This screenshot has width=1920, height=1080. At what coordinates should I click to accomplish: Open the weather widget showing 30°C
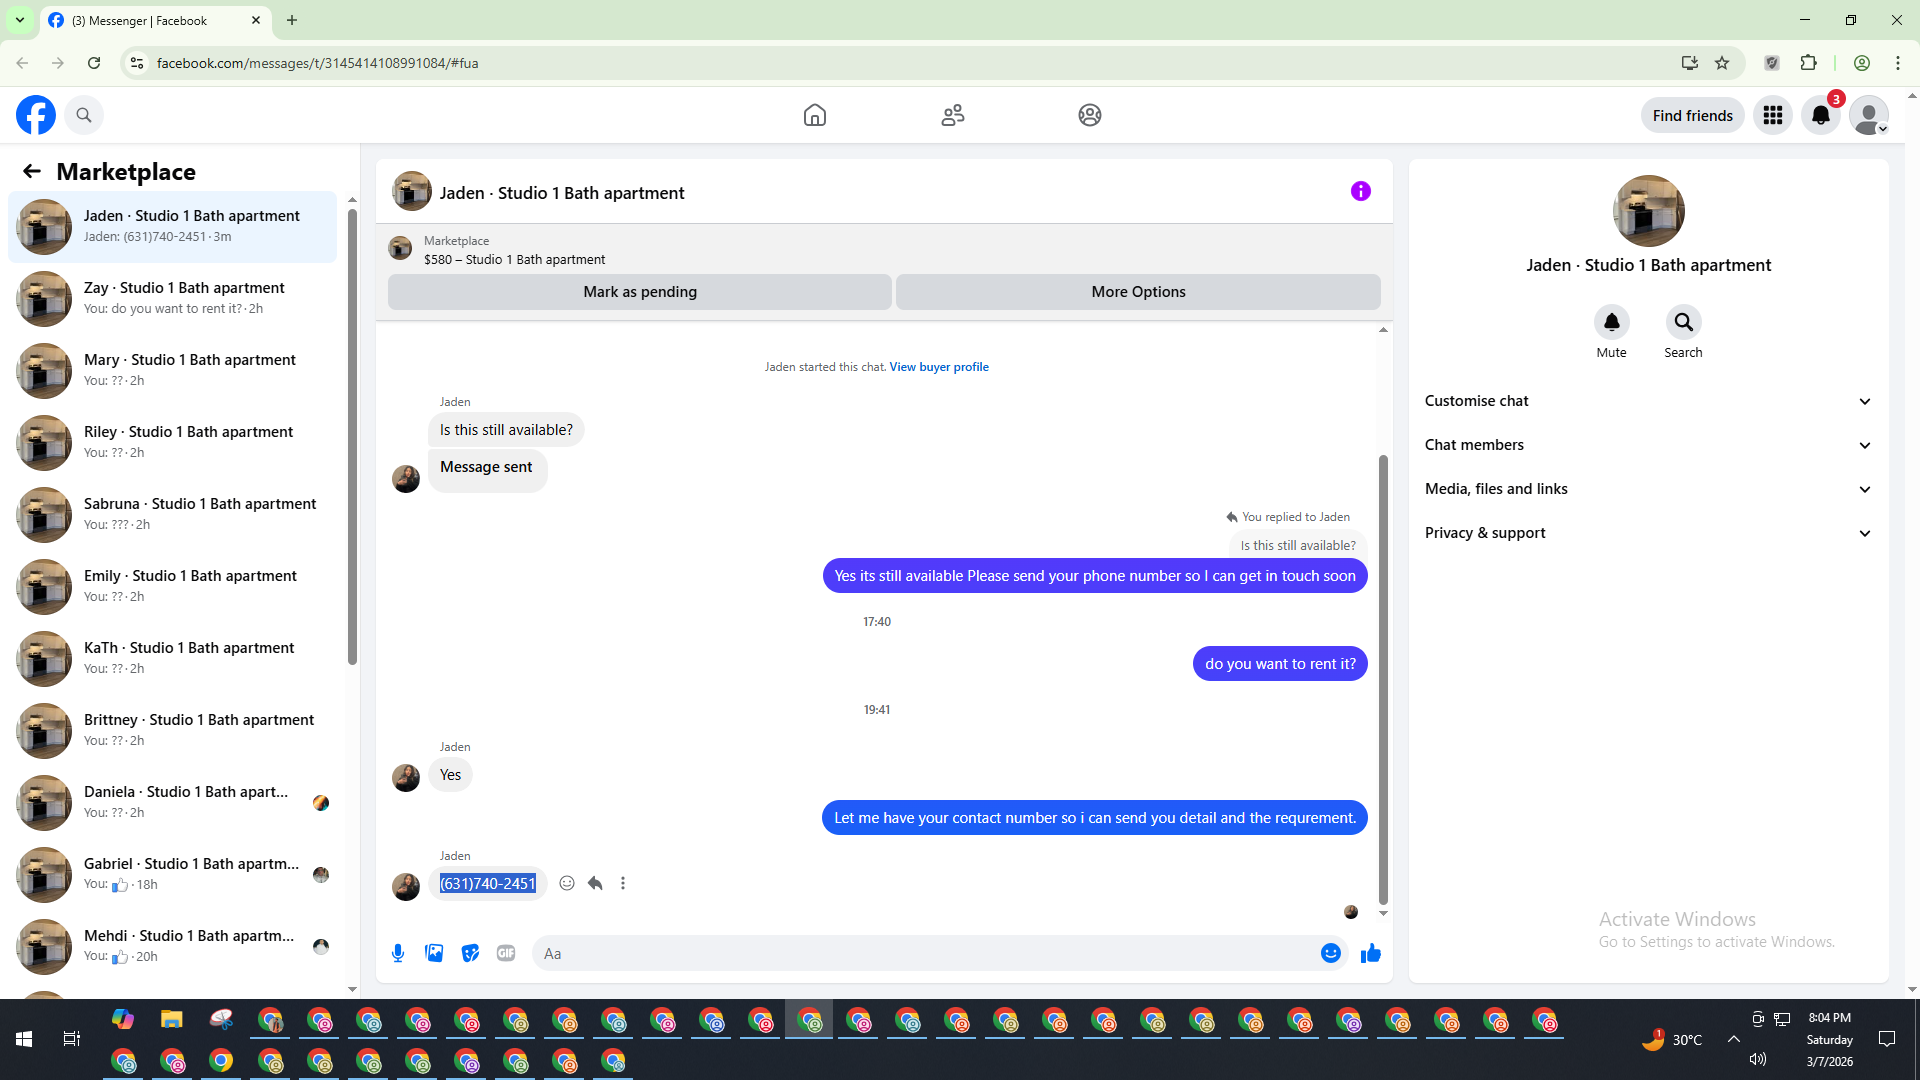[1671, 1039]
